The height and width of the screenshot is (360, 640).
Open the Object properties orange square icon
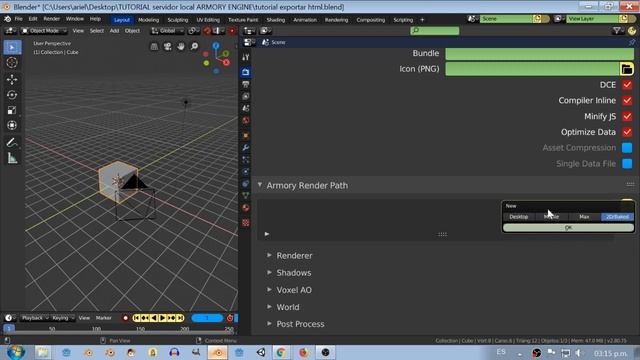coord(246,136)
